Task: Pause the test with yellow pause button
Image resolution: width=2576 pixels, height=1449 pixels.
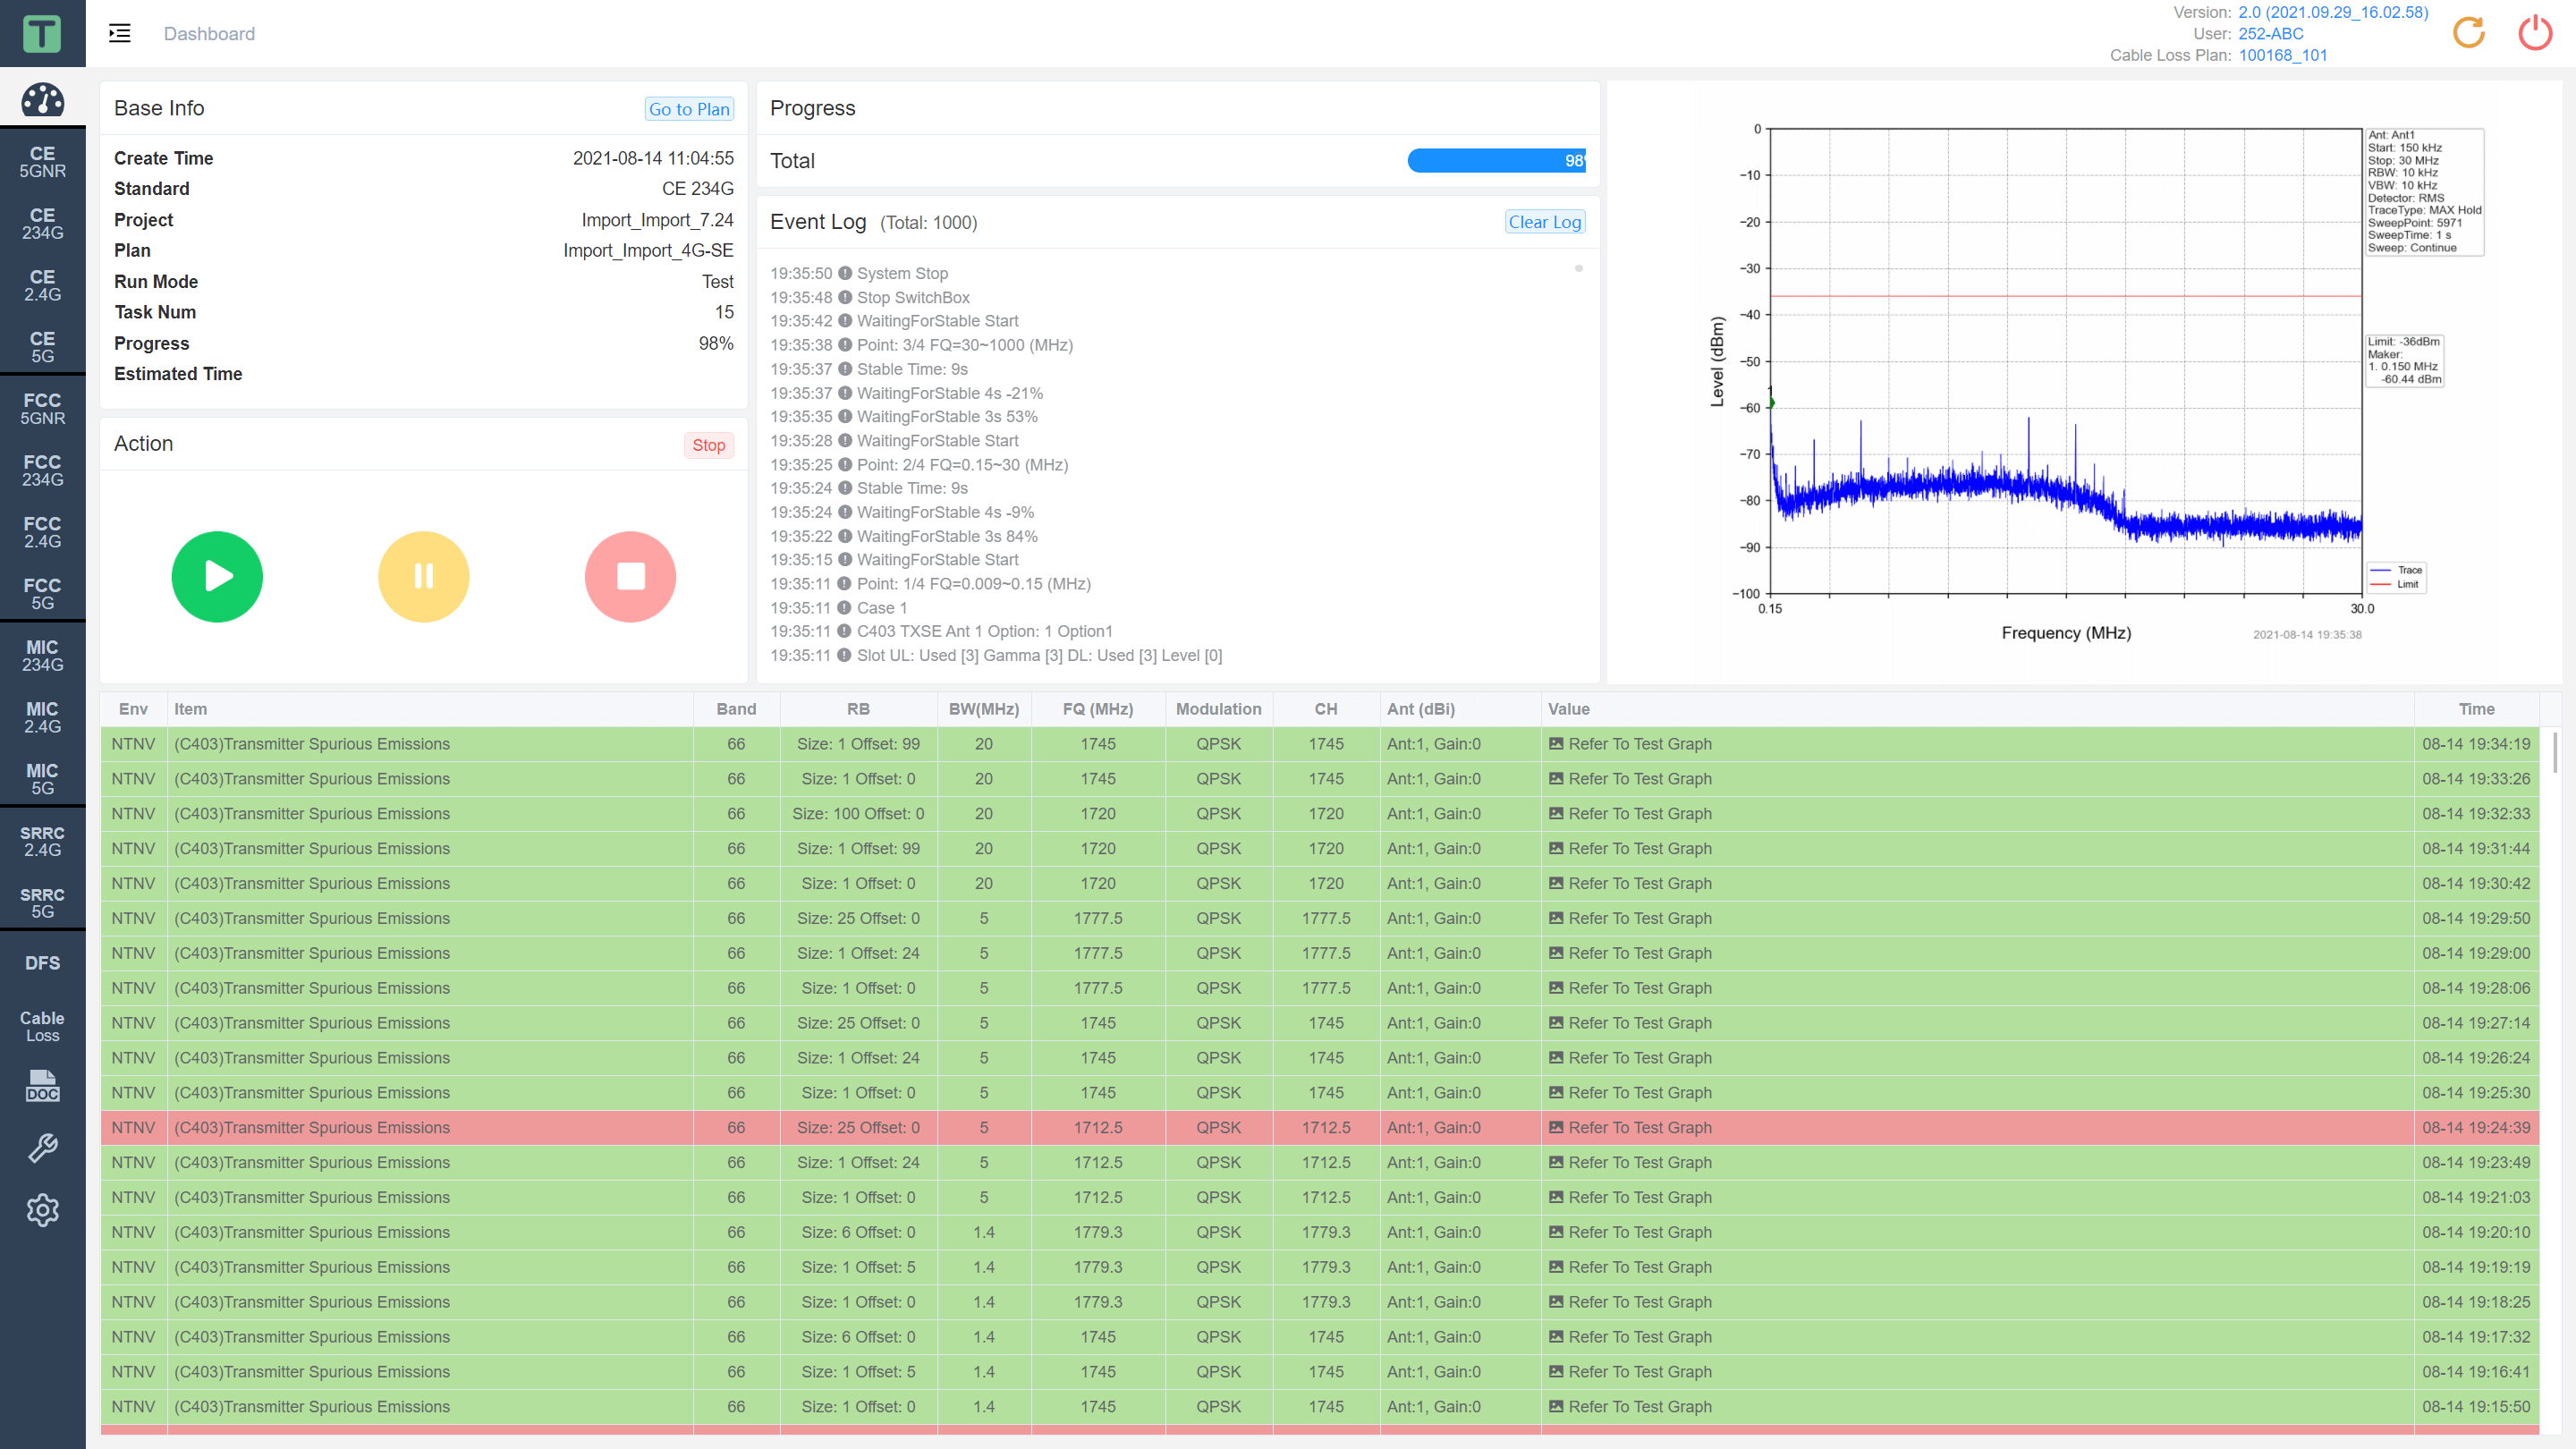Action: [424, 576]
